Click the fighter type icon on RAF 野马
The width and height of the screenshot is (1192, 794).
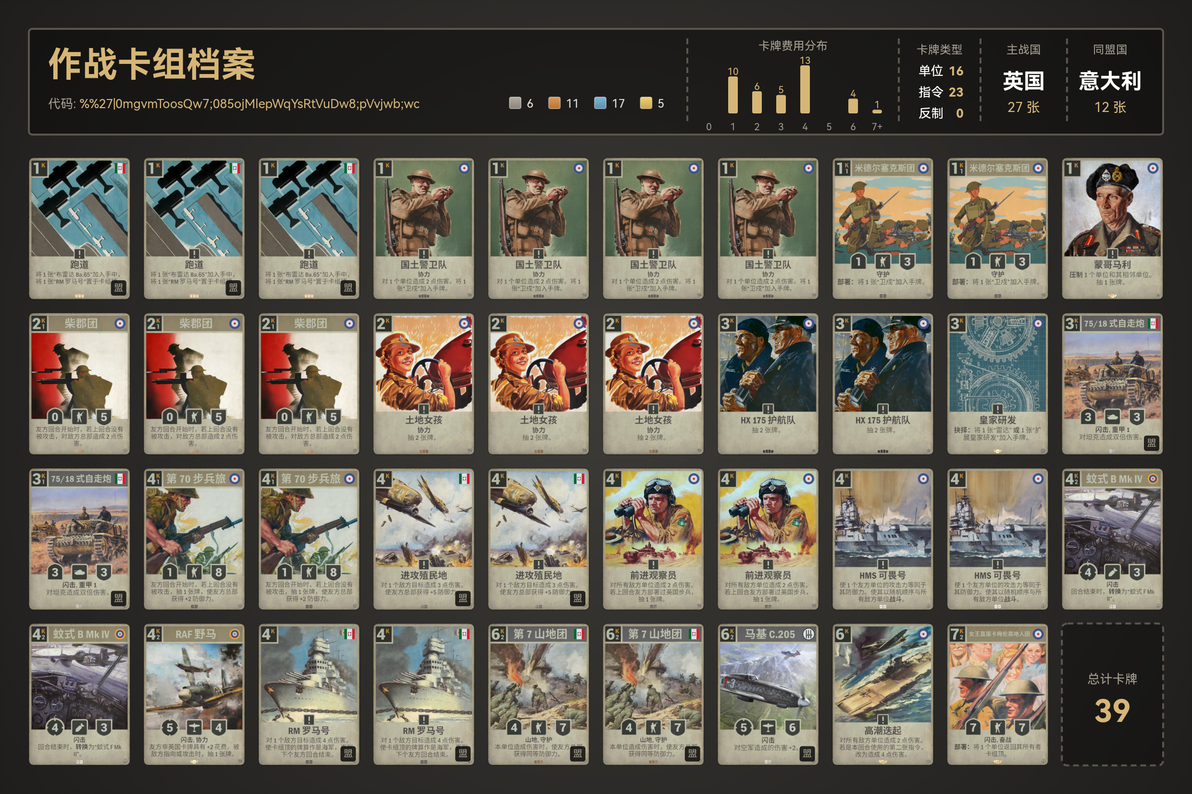[194, 728]
